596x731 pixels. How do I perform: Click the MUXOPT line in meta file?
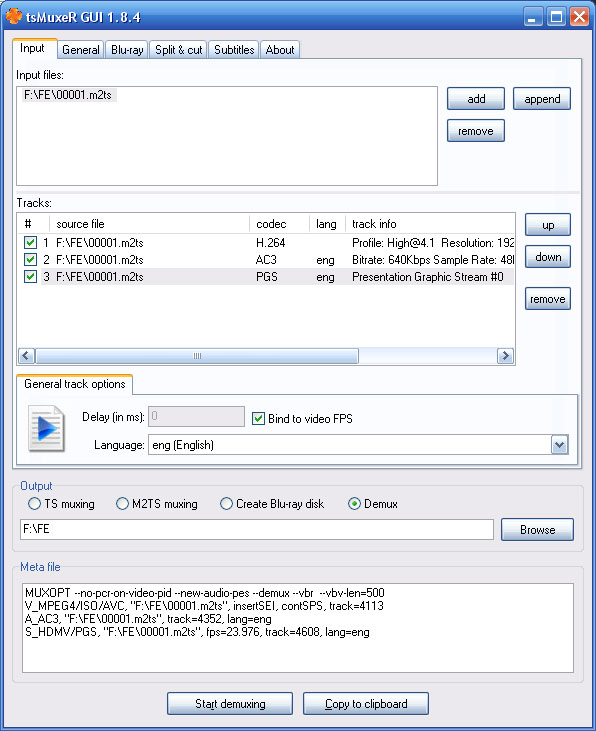click(x=205, y=593)
